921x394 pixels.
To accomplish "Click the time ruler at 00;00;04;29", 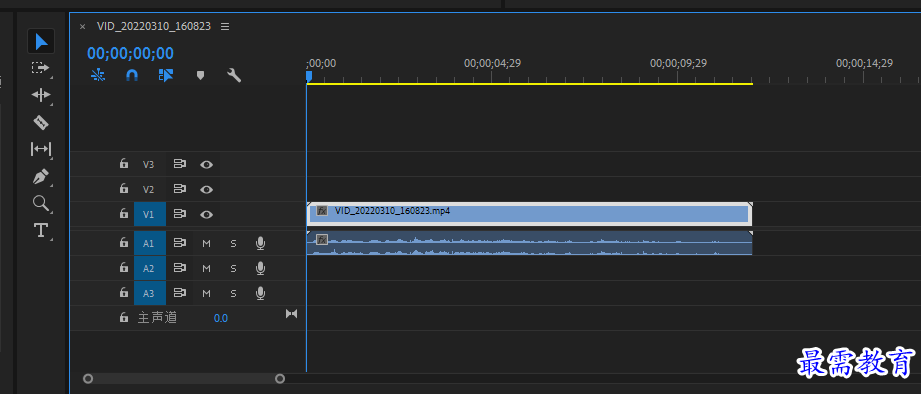I will pyautogui.click(x=492, y=63).
